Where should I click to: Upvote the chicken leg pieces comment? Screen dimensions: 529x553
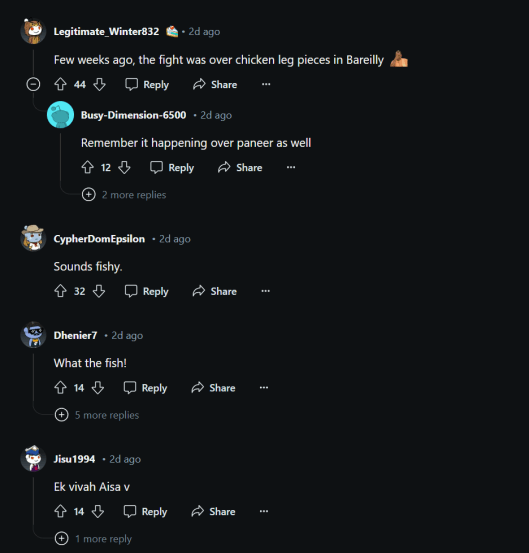[x=60, y=84]
